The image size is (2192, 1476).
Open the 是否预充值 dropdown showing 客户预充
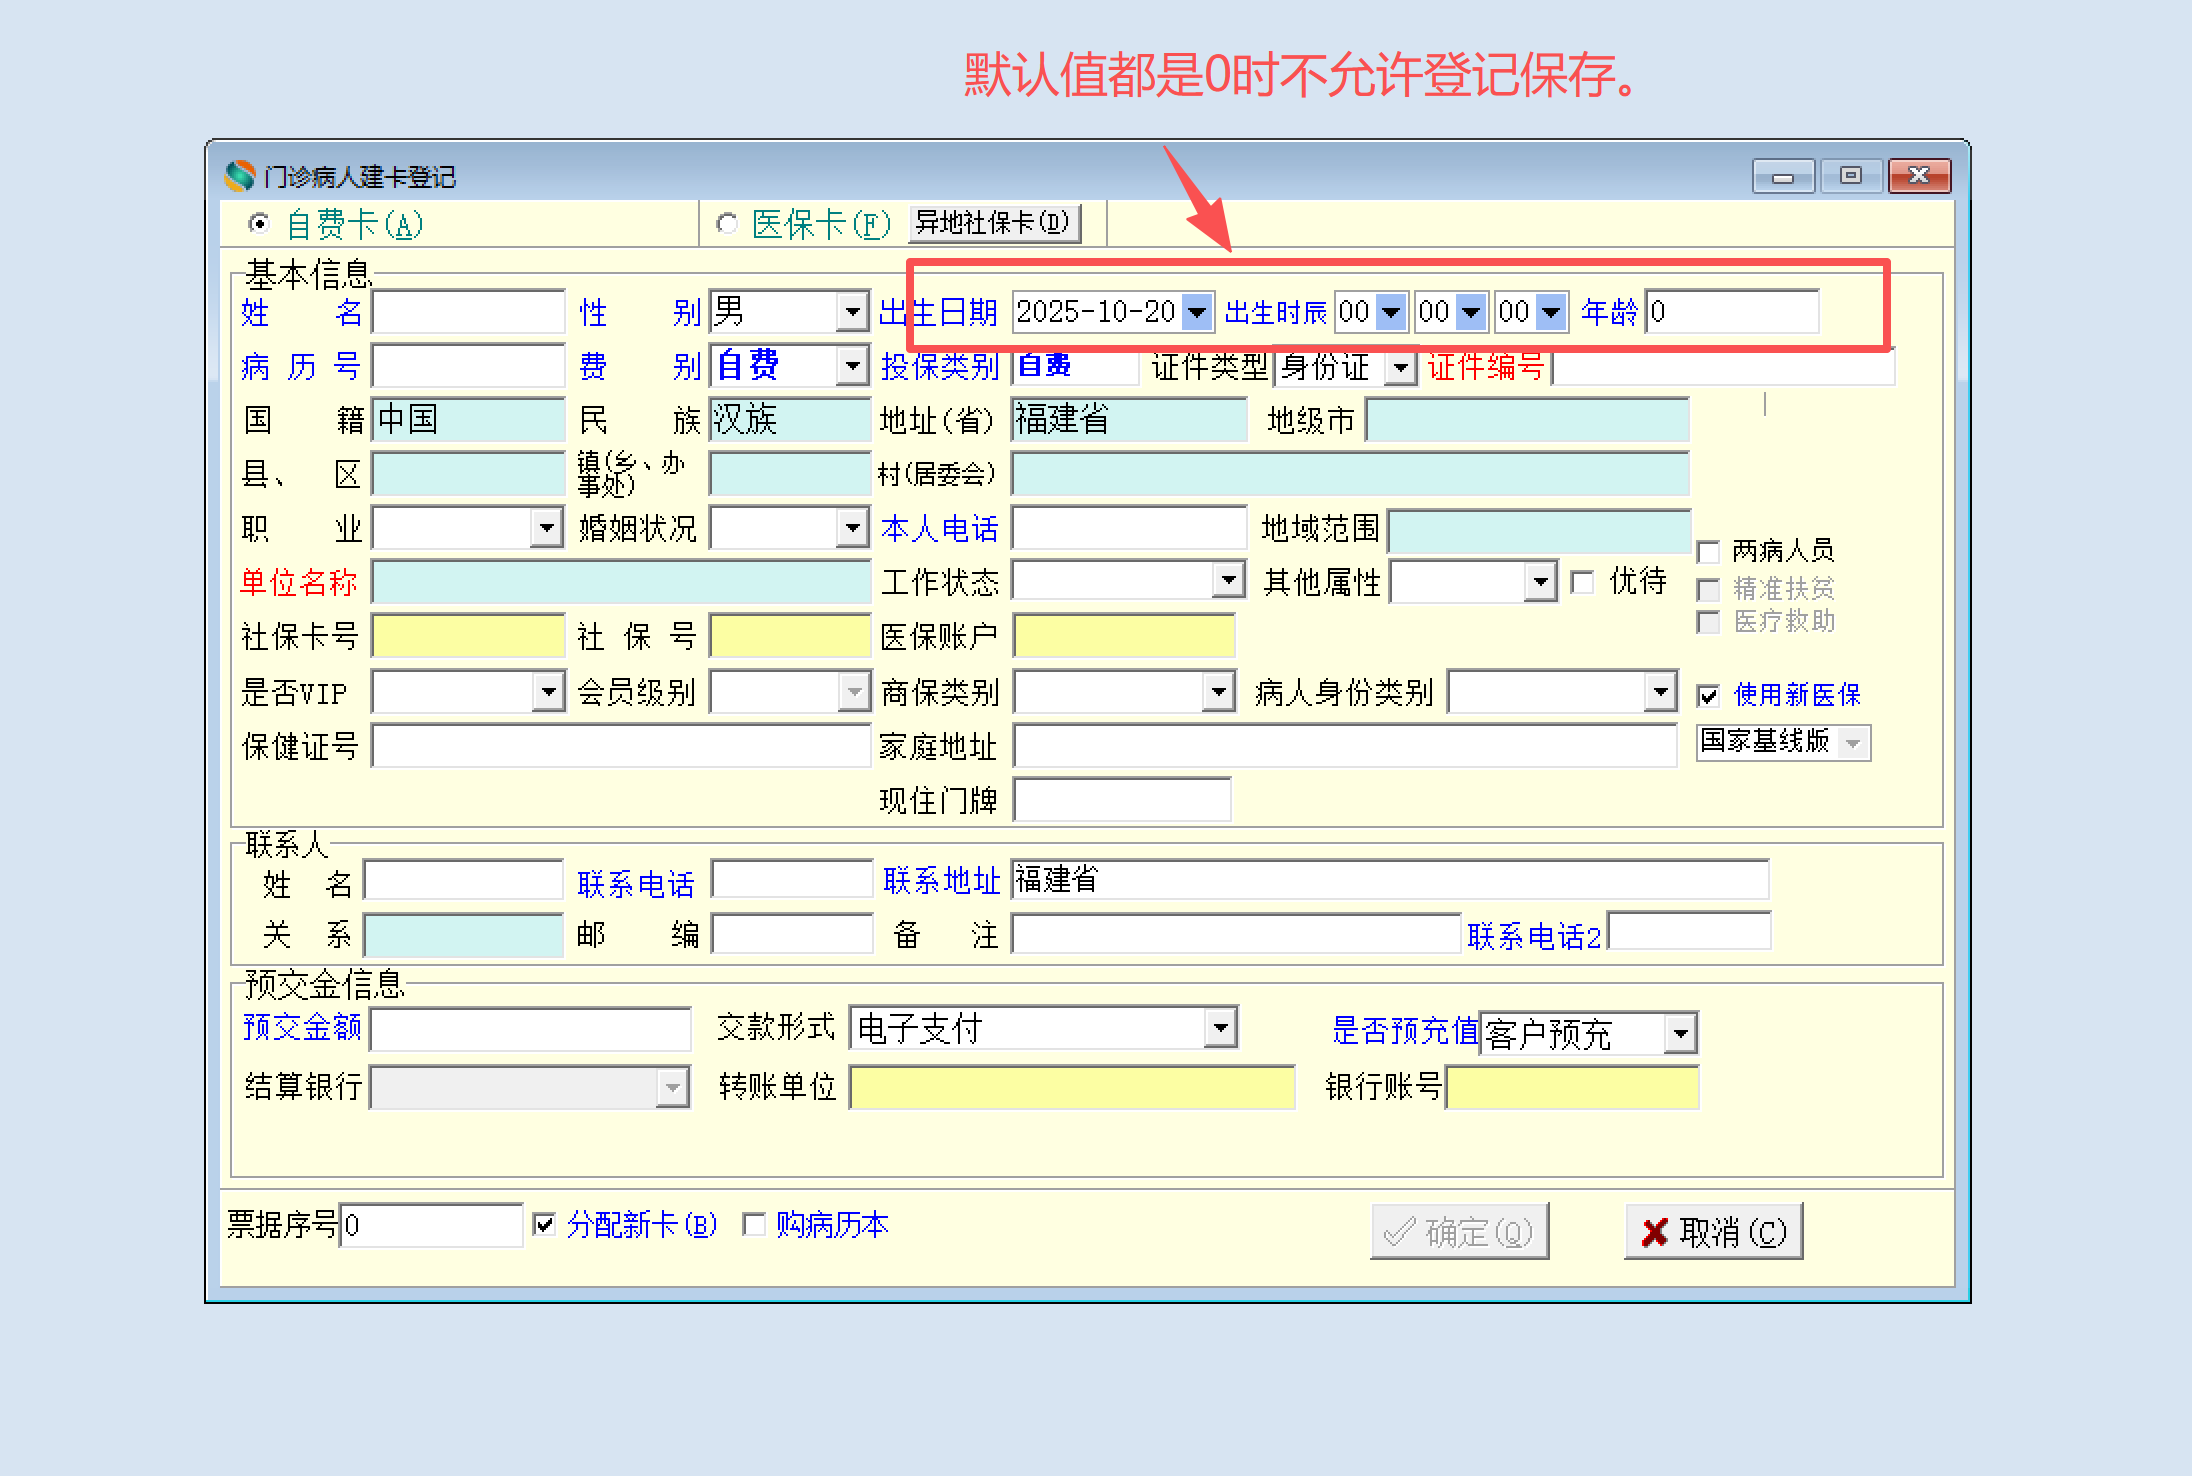pyautogui.click(x=1681, y=1034)
